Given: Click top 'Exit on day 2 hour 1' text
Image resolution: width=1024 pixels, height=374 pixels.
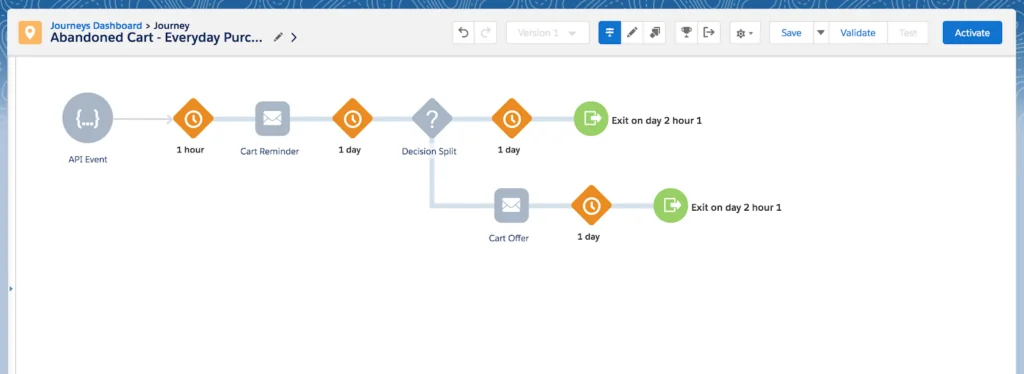Looking at the screenshot, I should pos(657,120).
